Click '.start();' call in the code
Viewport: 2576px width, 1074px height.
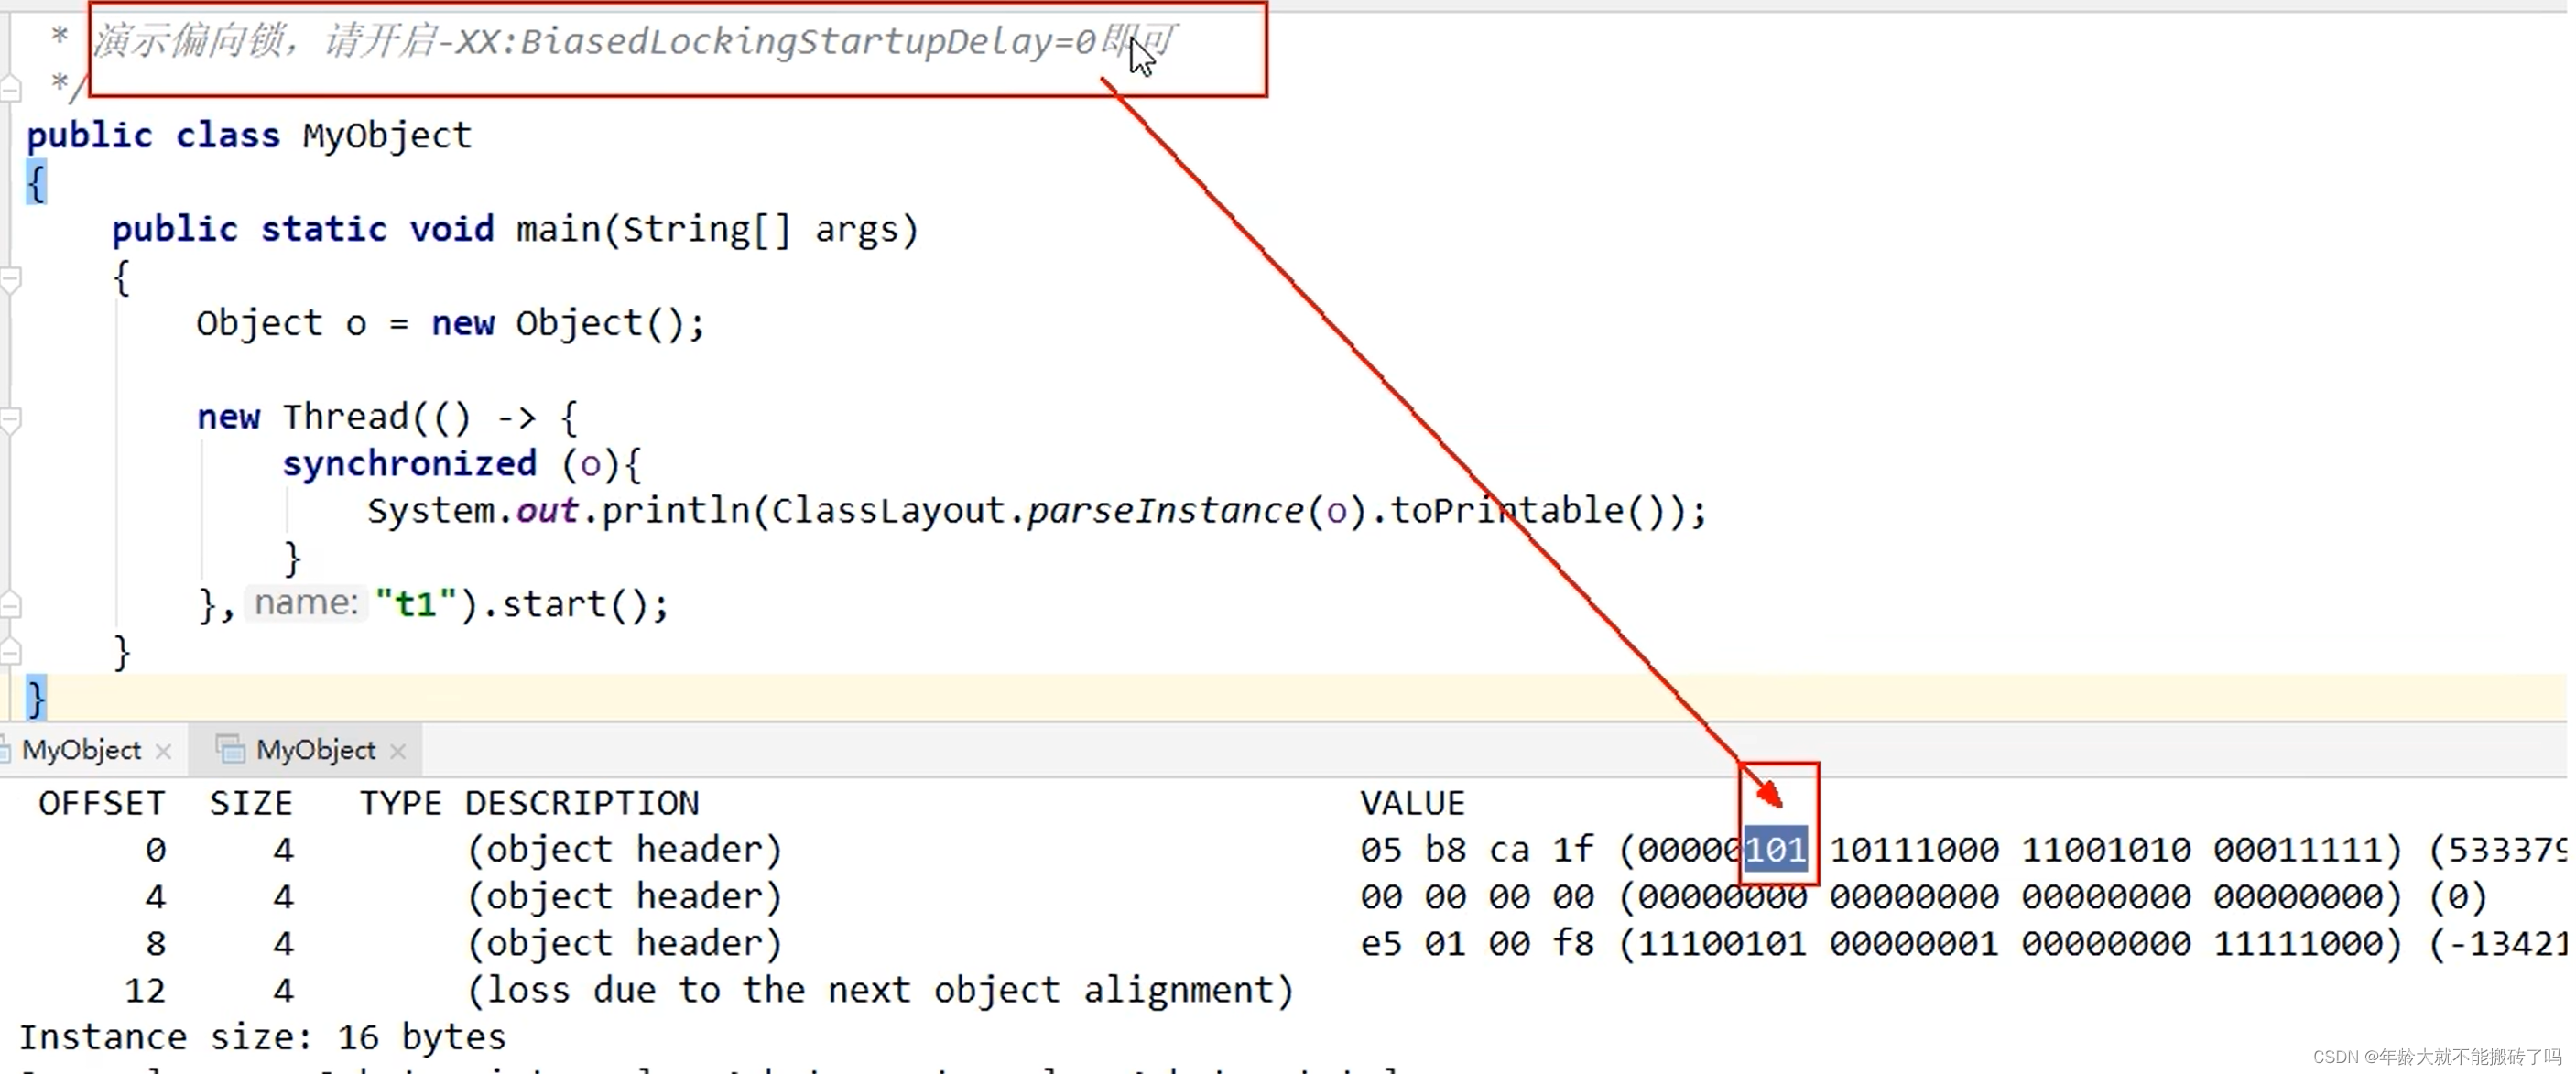[x=575, y=604]
